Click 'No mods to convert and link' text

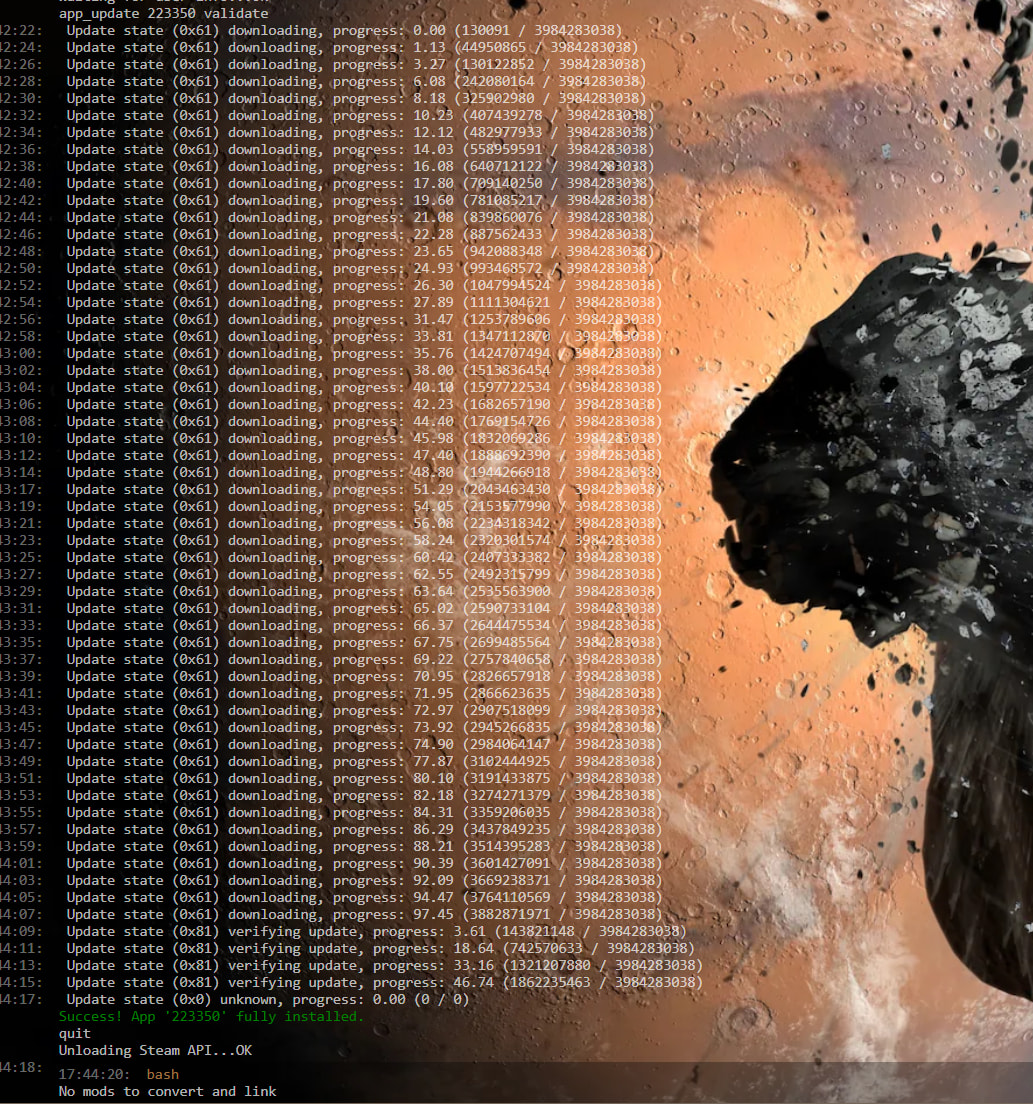point(167,1091)
